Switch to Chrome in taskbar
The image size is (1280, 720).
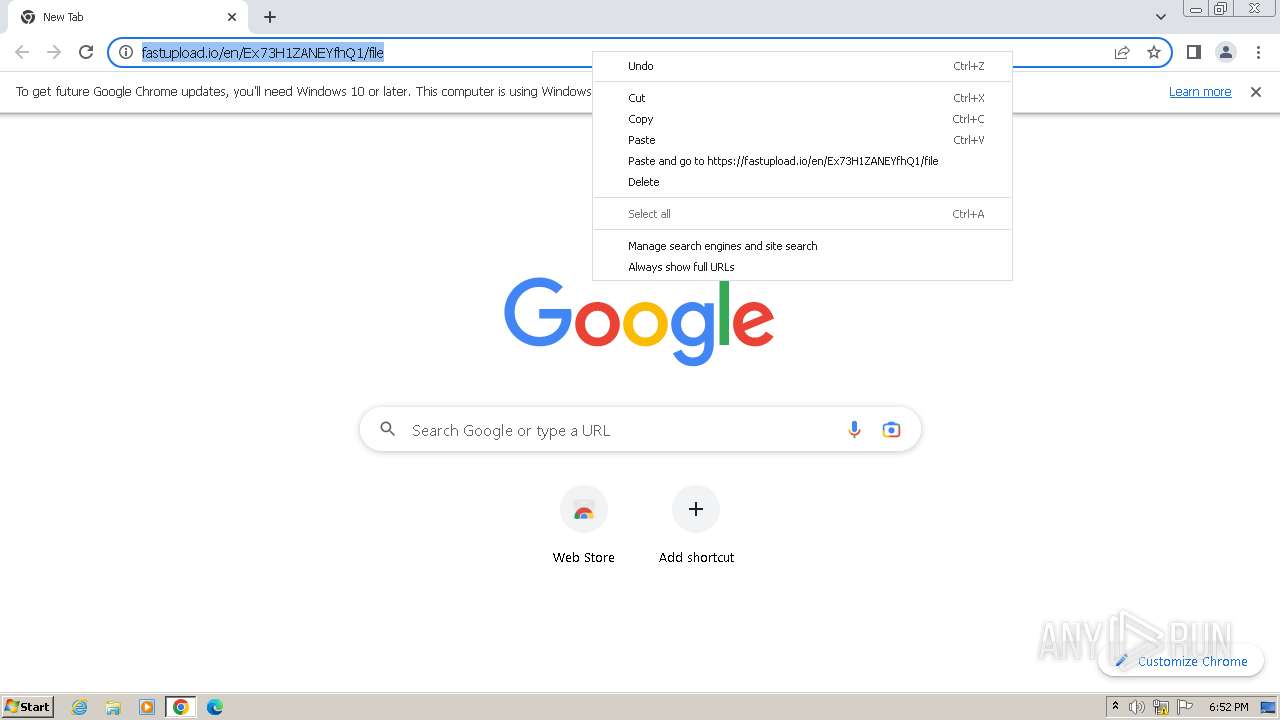point(181,707)
